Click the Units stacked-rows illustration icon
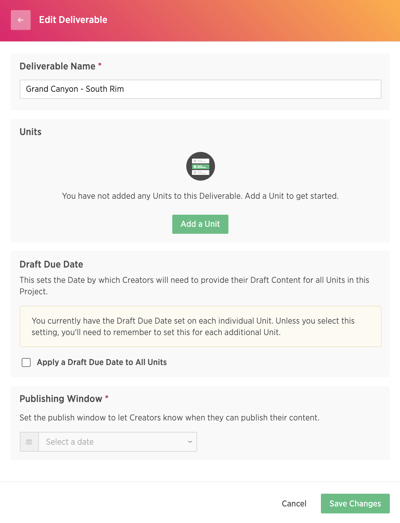Screen dimensions: 400x523 [200, 166]
